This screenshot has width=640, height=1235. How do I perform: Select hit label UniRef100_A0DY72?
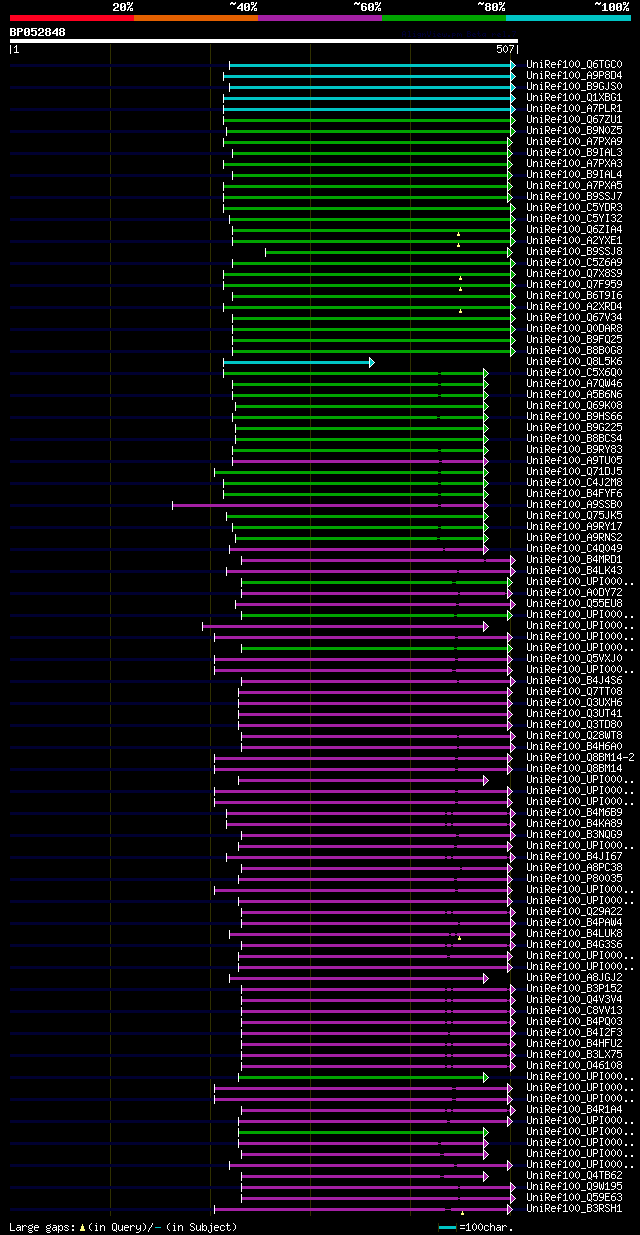tap(574, 592)
